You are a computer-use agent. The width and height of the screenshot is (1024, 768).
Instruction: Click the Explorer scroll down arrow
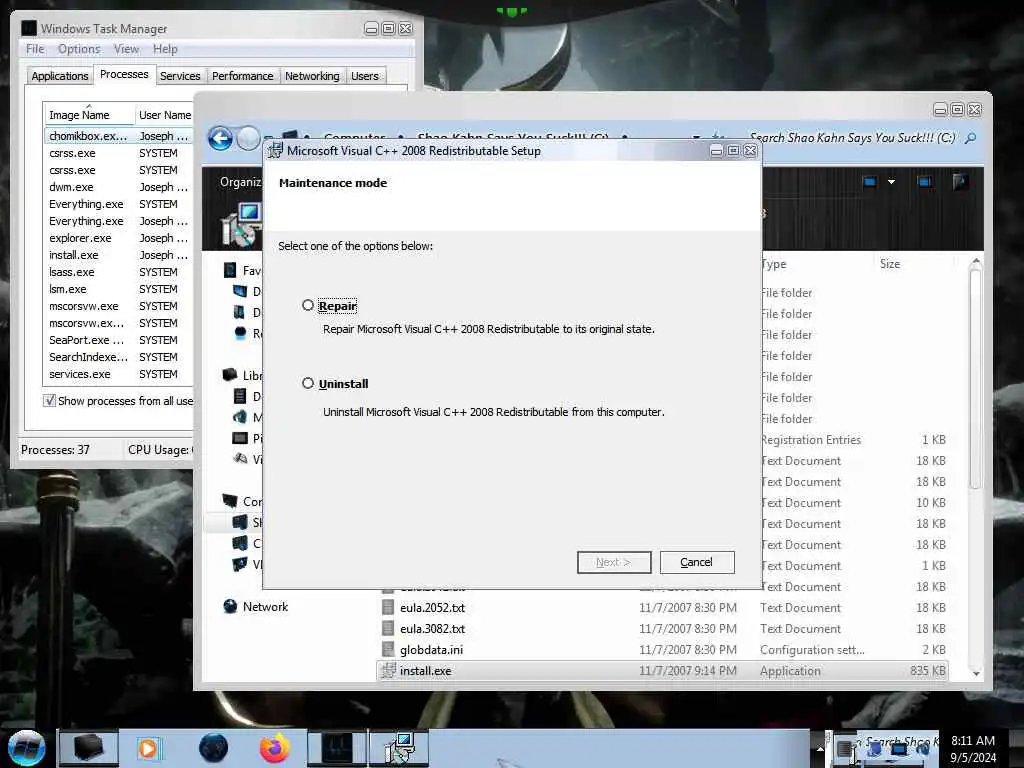point(976,673)
